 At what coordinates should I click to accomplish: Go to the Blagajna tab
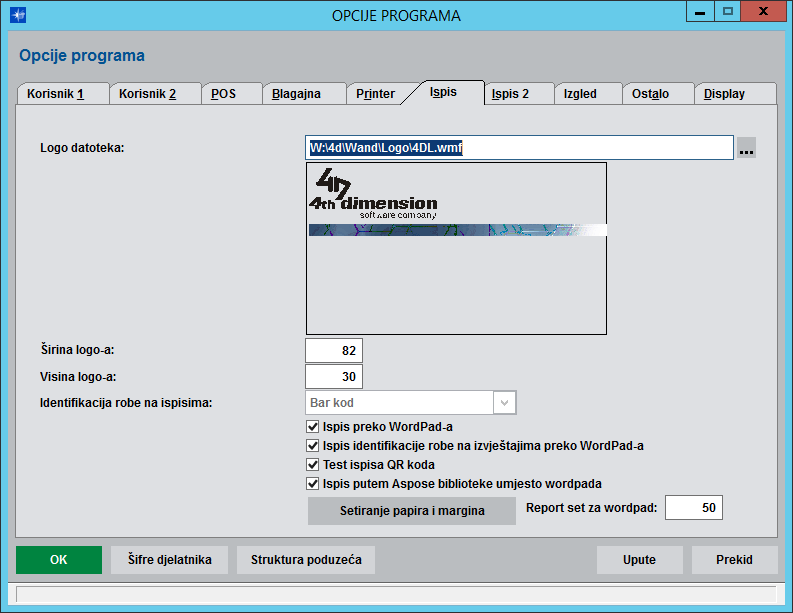tap(303, 94)
